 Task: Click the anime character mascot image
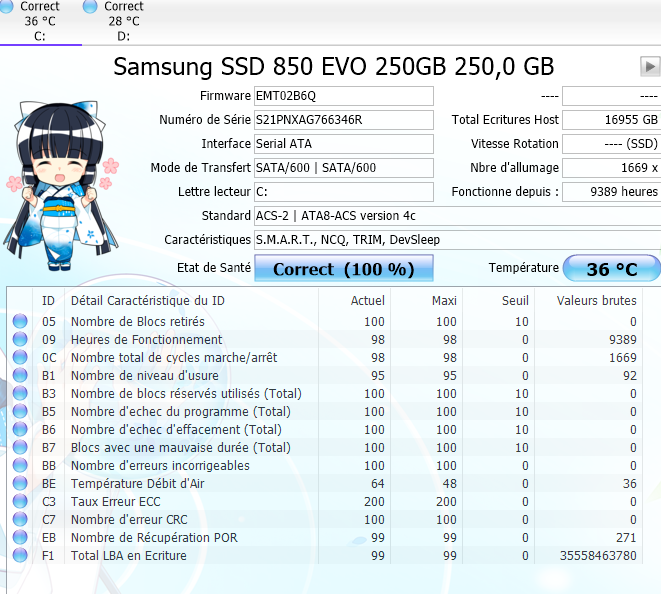(x=62, y=185)
